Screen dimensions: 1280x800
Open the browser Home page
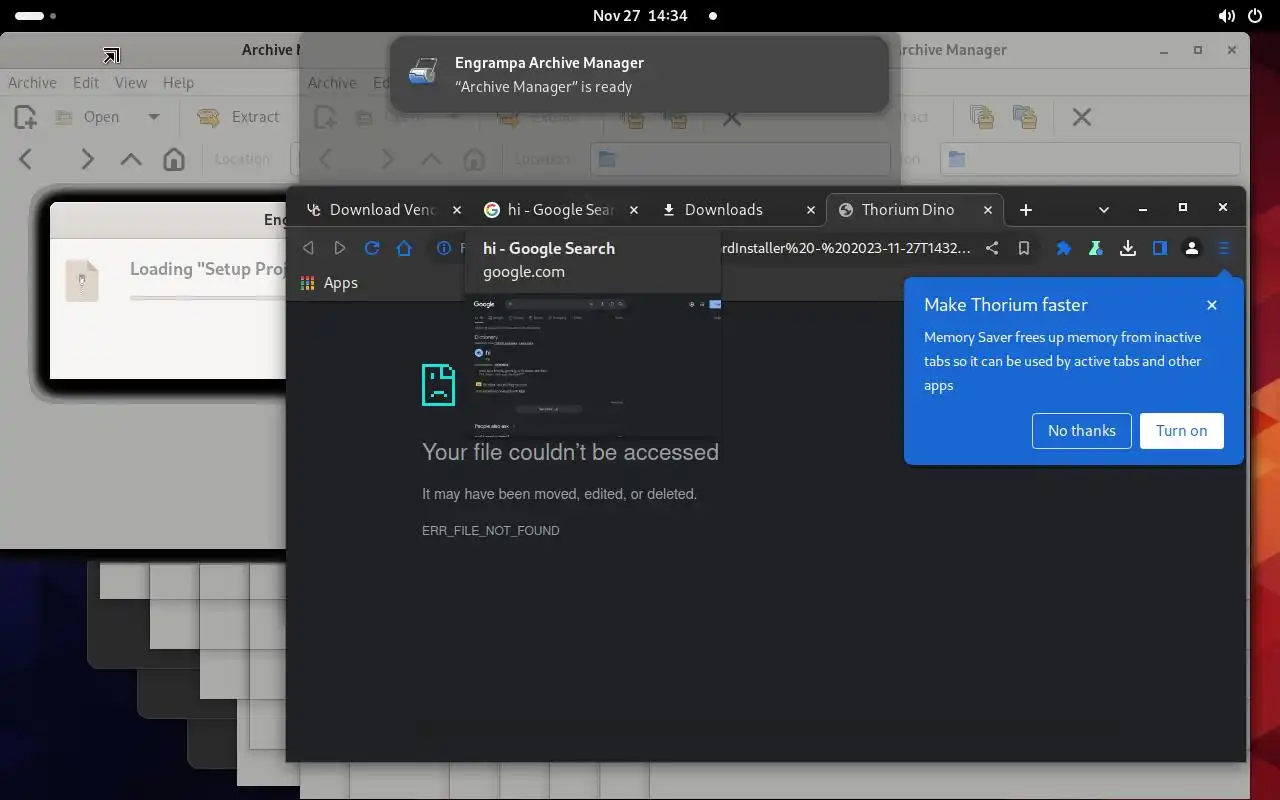click(404, 248)
